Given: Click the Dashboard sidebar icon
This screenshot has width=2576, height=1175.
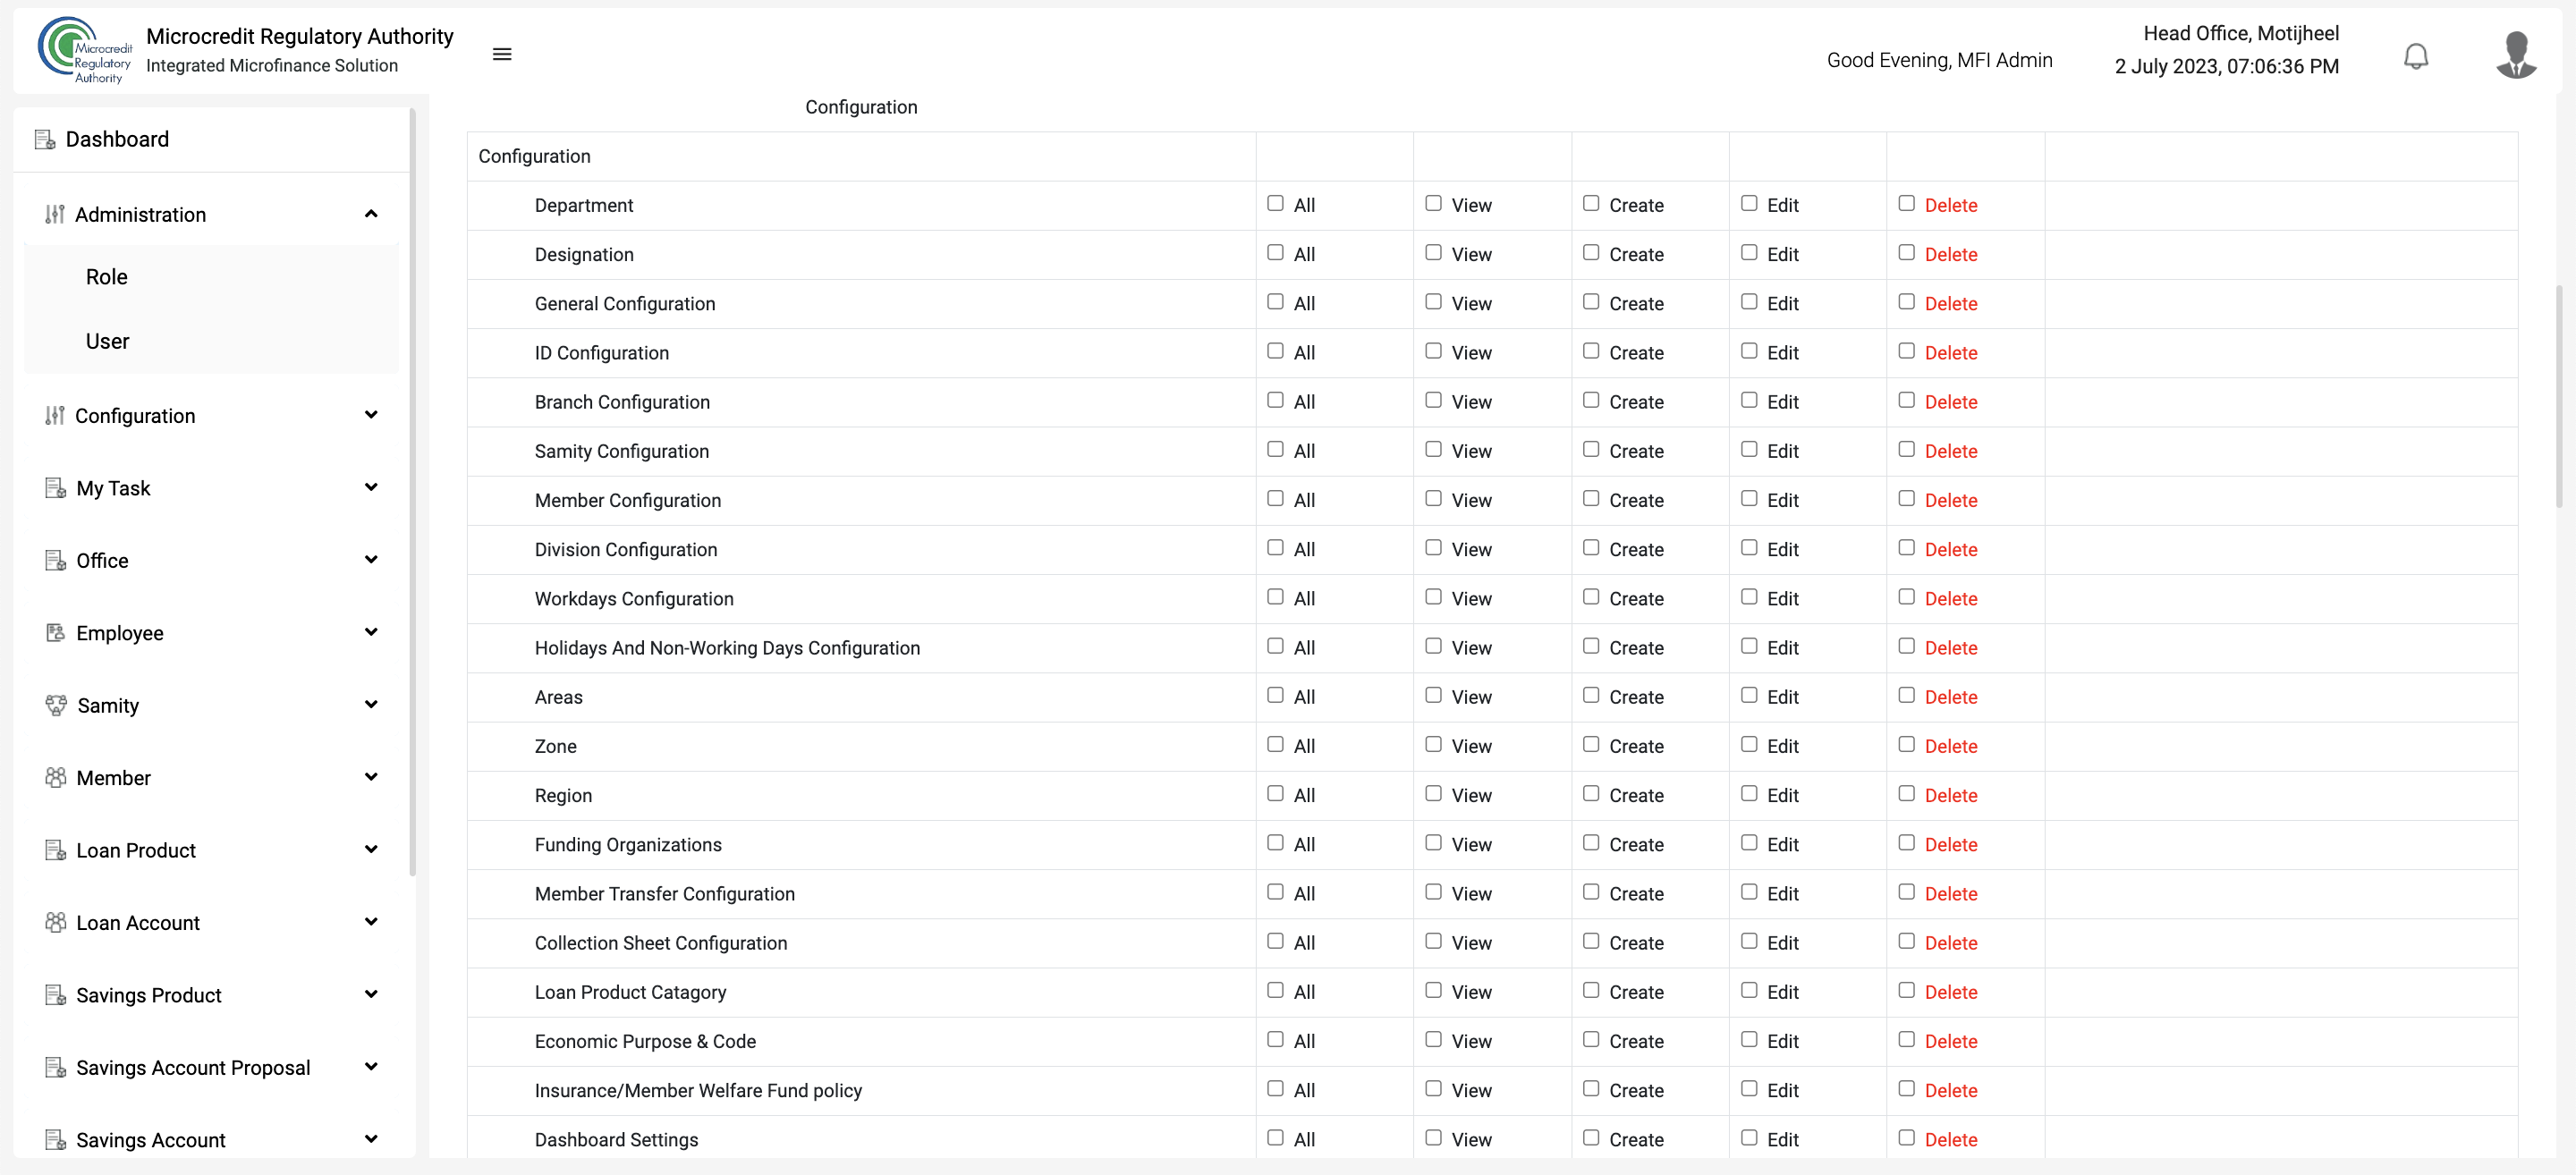Looking at the screenshot, I should tap(45, 139).
